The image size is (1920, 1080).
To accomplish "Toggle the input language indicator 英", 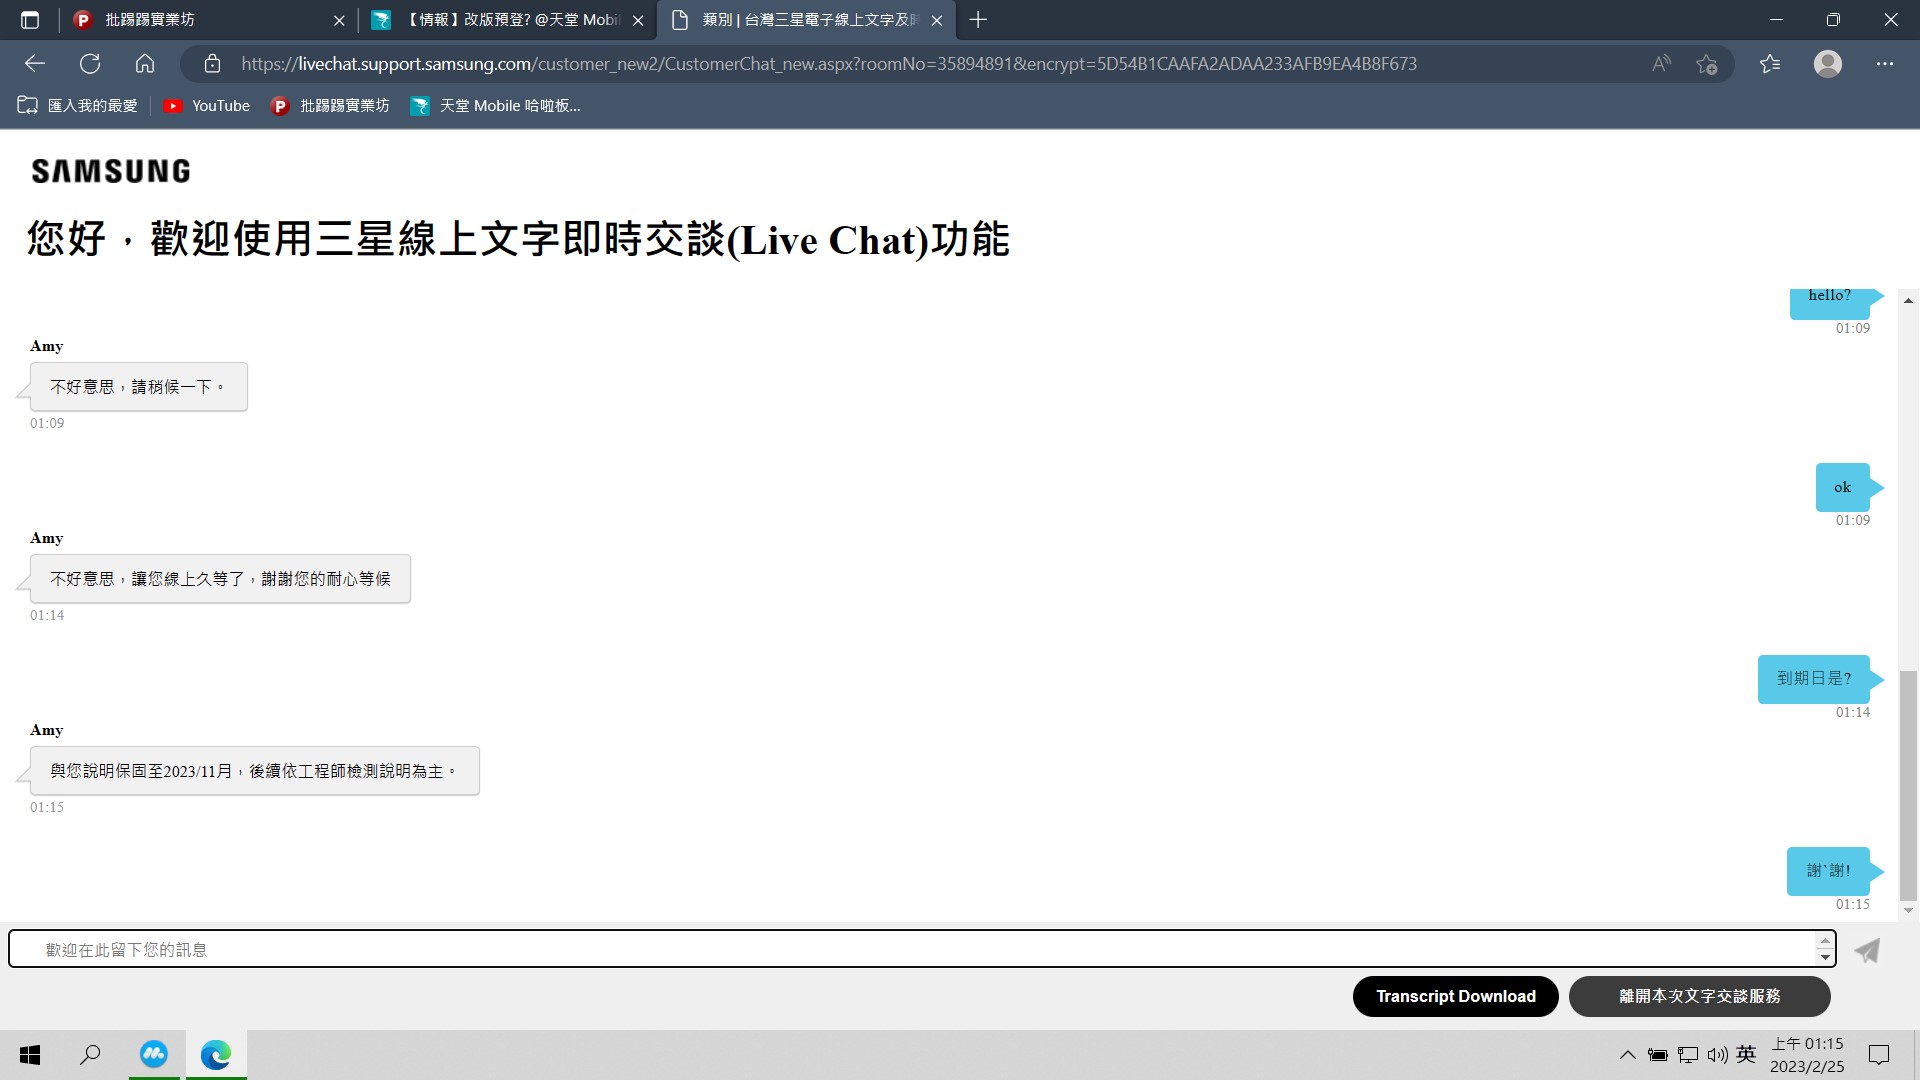I will (x=1746, y=1054).
